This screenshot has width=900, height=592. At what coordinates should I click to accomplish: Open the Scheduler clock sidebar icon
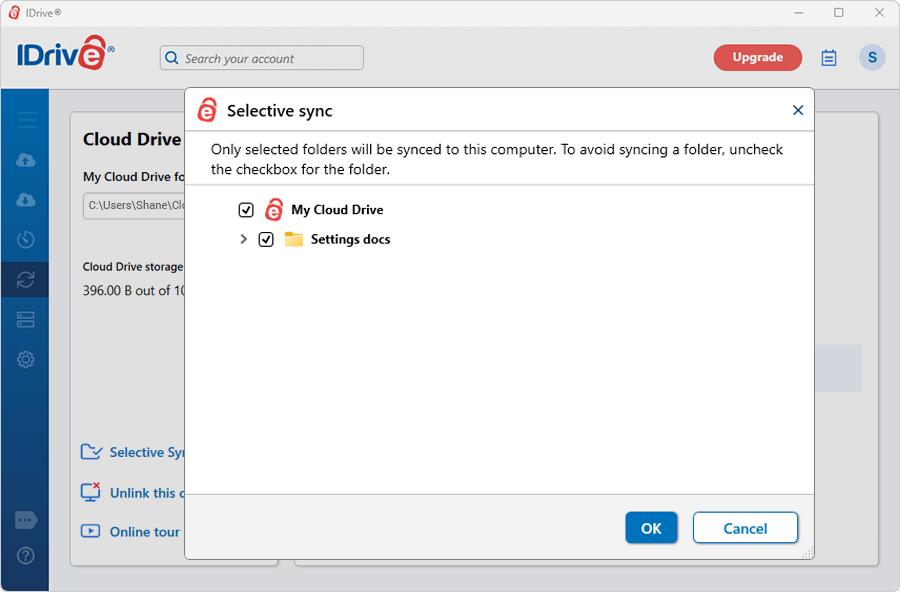pyautogui.click(x=26, y=240)
